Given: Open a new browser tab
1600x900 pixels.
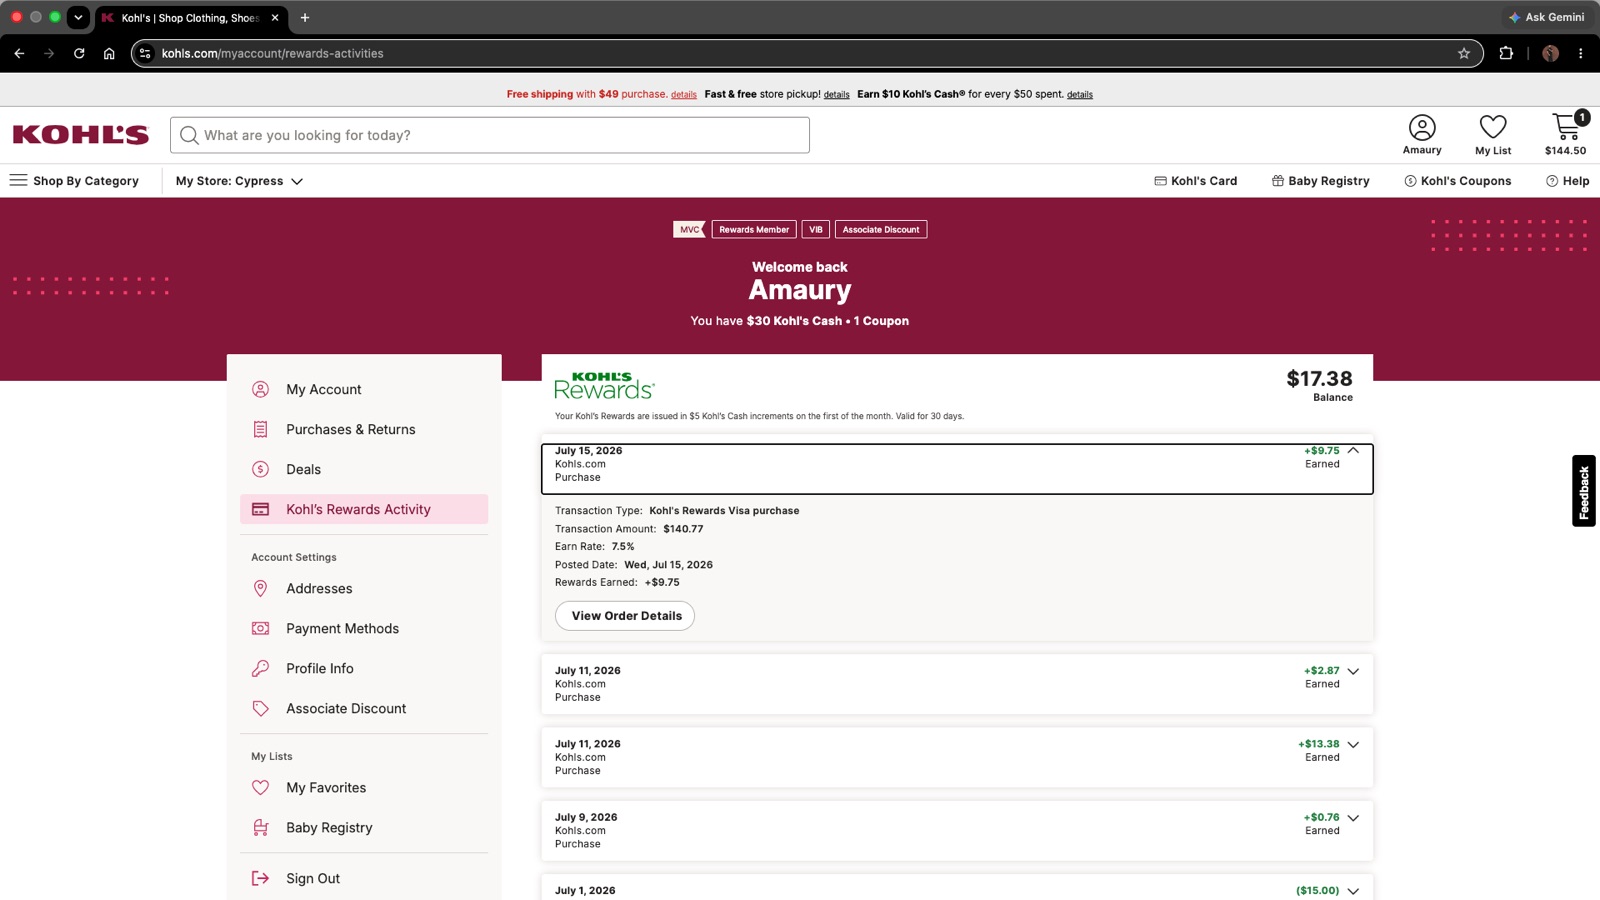Looking at the screenshot, I should [x=305, y=17].
